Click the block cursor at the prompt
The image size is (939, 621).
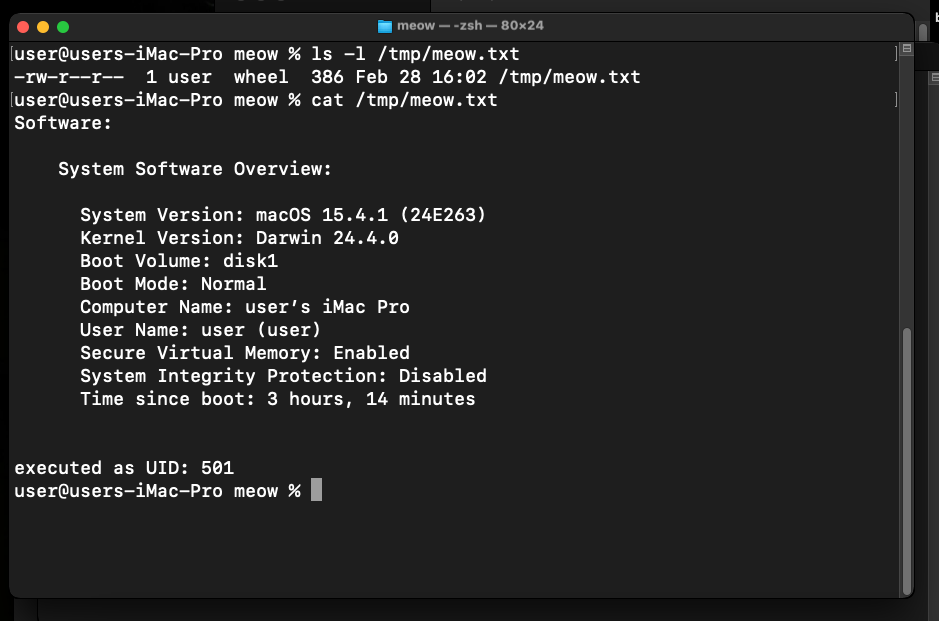[x=316, y=490]
